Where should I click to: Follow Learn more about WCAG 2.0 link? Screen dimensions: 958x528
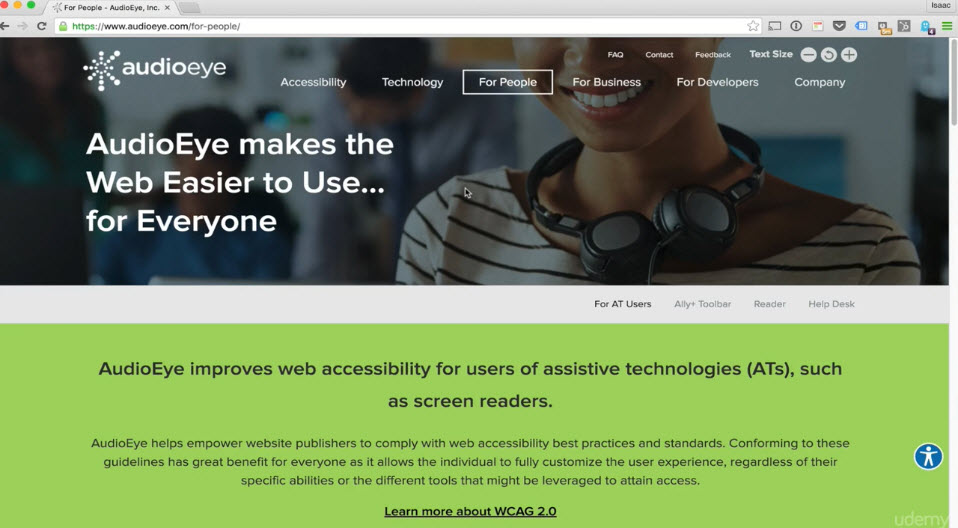pos(470,512)
